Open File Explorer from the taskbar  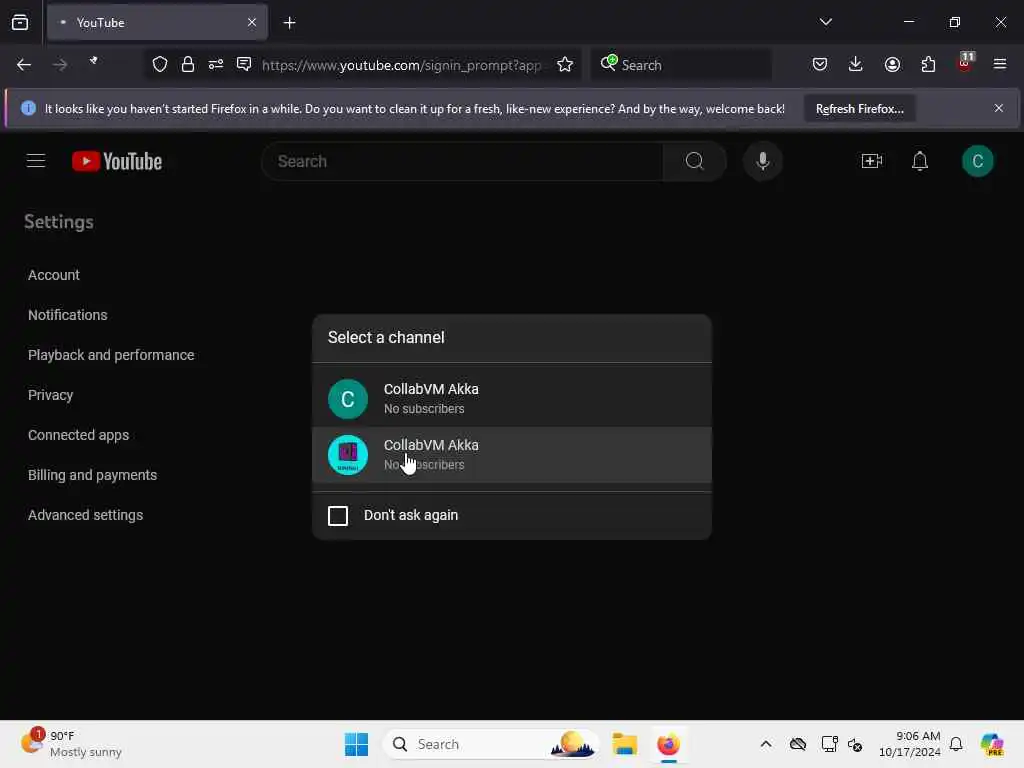point(624,744)
